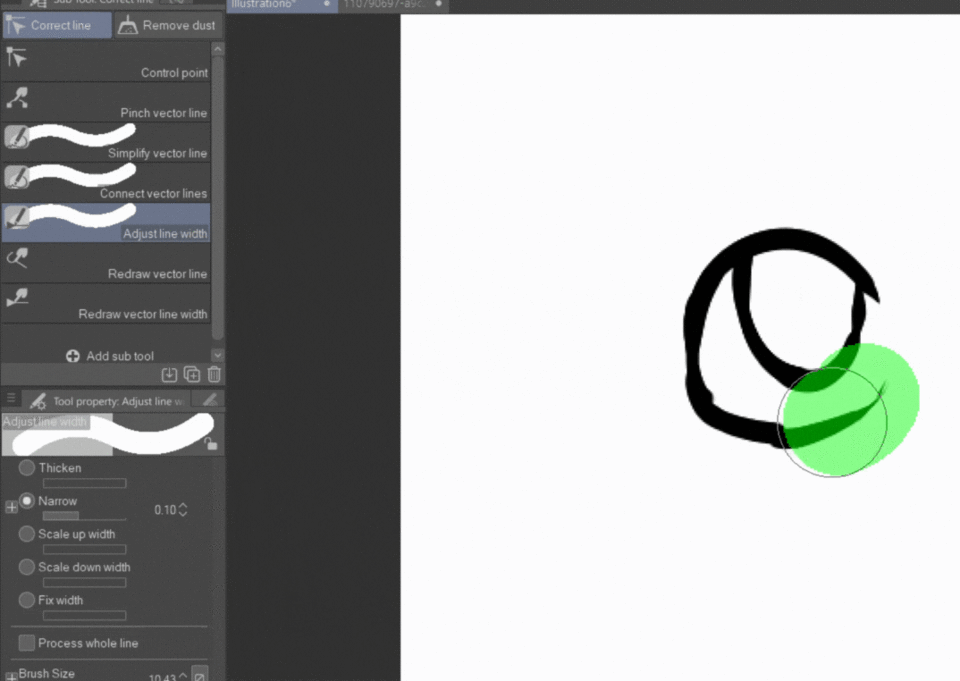The height and width of the screenshot is (681, 960).
Task: Expand the Brush Size plus icon
Action: click(x=11, y=677)
